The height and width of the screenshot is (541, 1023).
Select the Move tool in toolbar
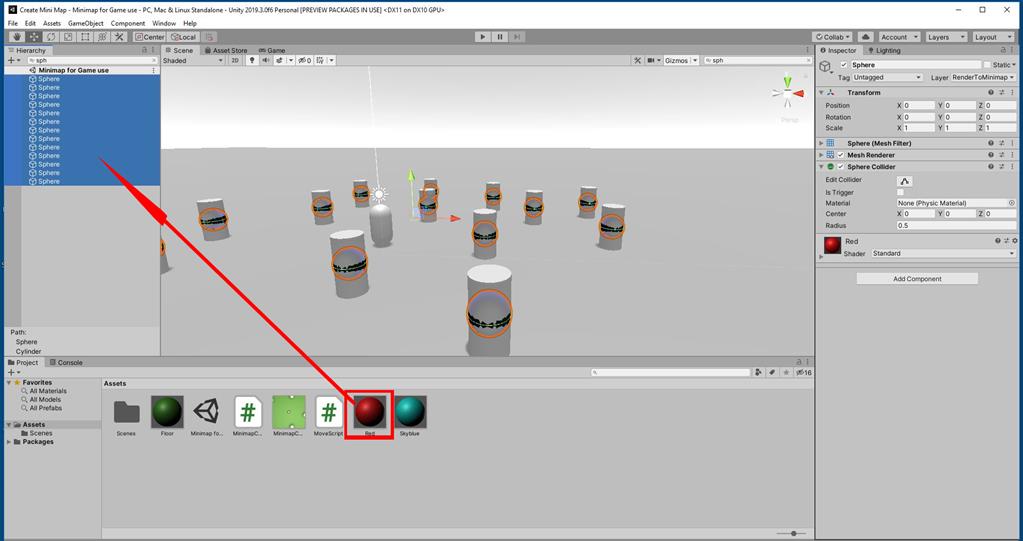[x=34, y=37]
